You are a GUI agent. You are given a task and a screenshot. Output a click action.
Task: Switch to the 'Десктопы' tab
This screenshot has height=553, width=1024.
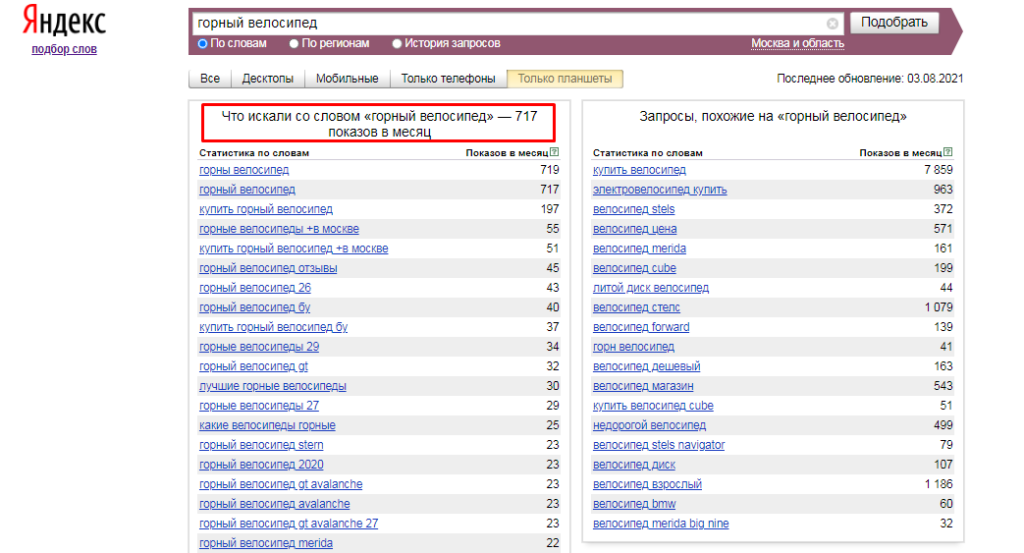click(x=268, y=78)
